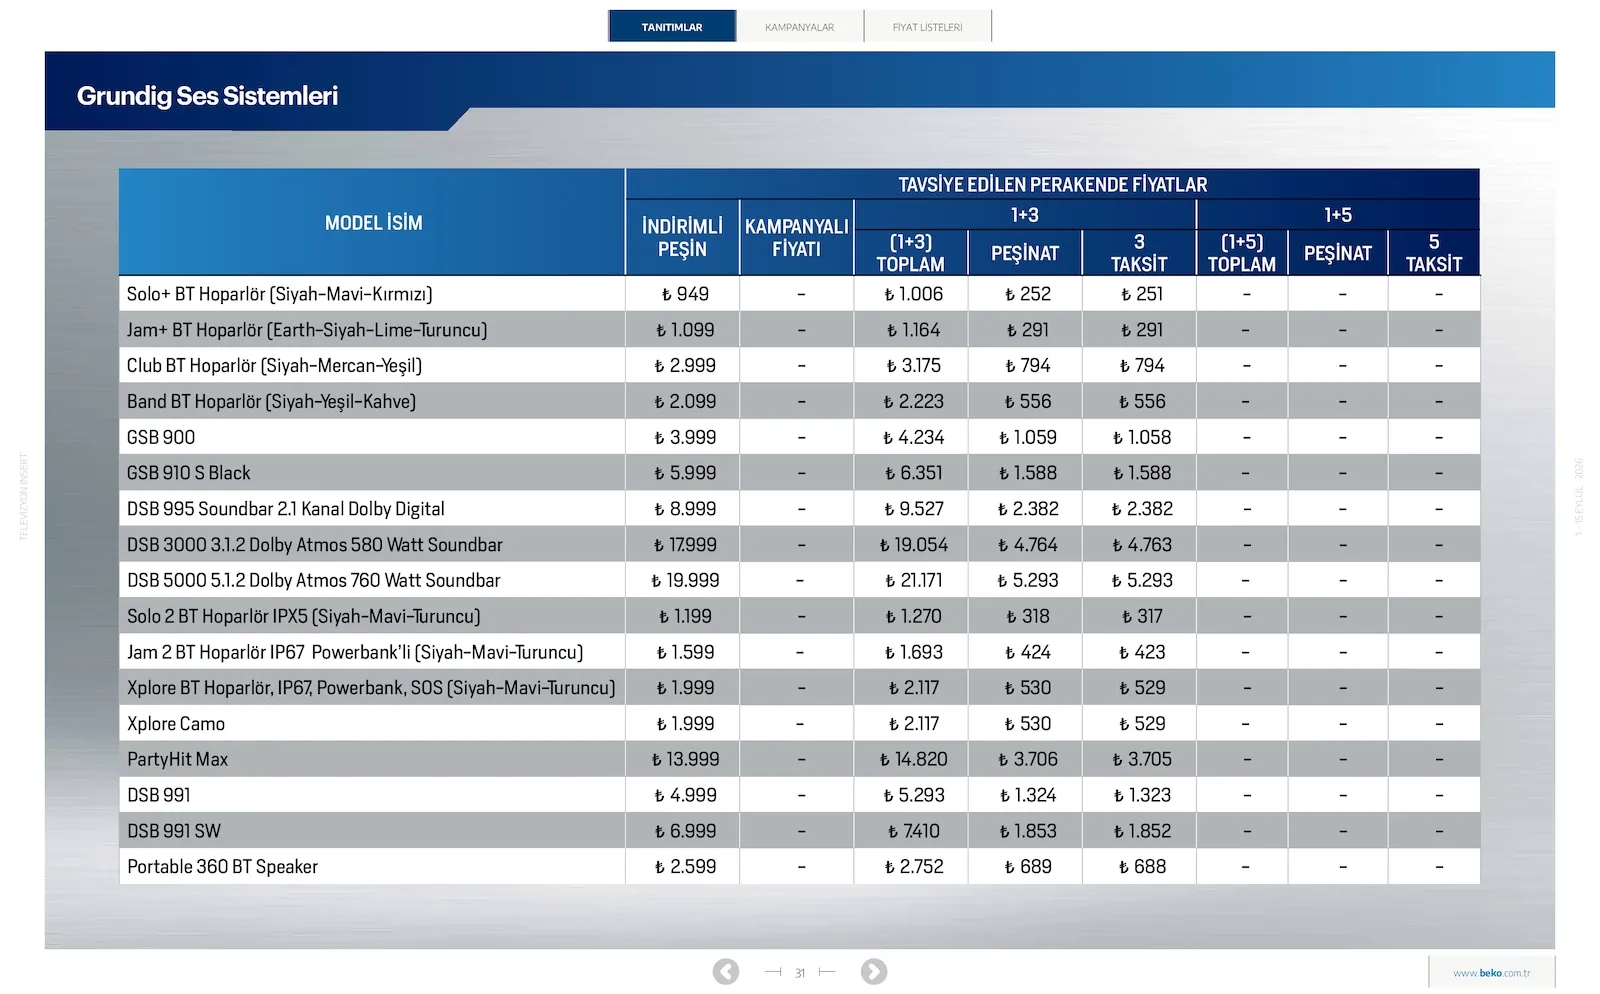Click the ₺ 1.852 installment amount

(x=1141, y=831)
